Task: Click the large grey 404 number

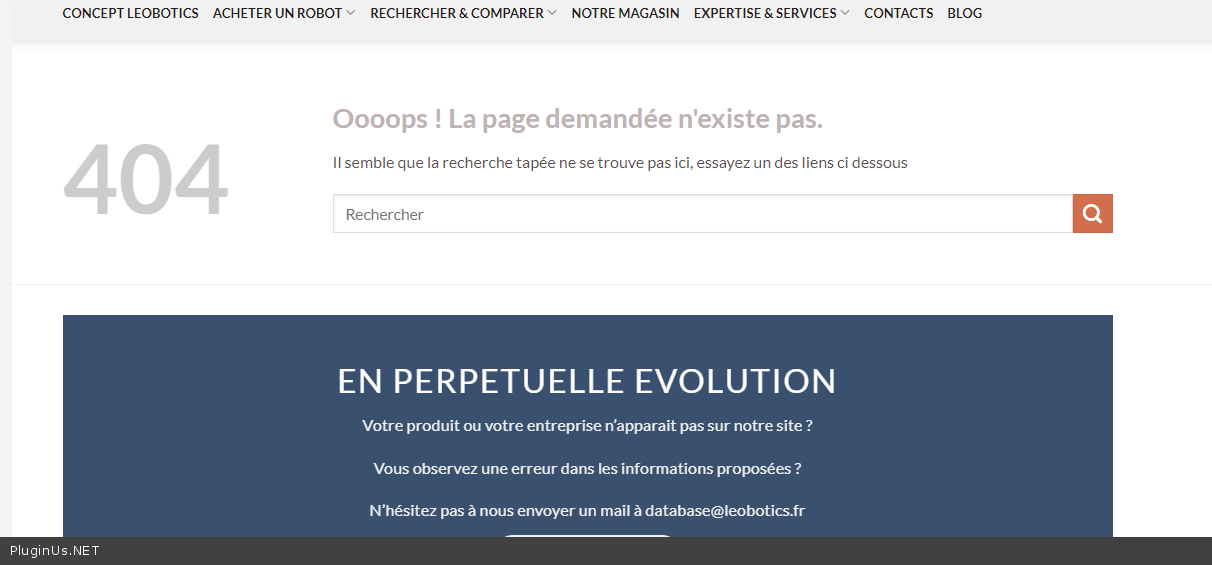Action: [x=146, y=180]
